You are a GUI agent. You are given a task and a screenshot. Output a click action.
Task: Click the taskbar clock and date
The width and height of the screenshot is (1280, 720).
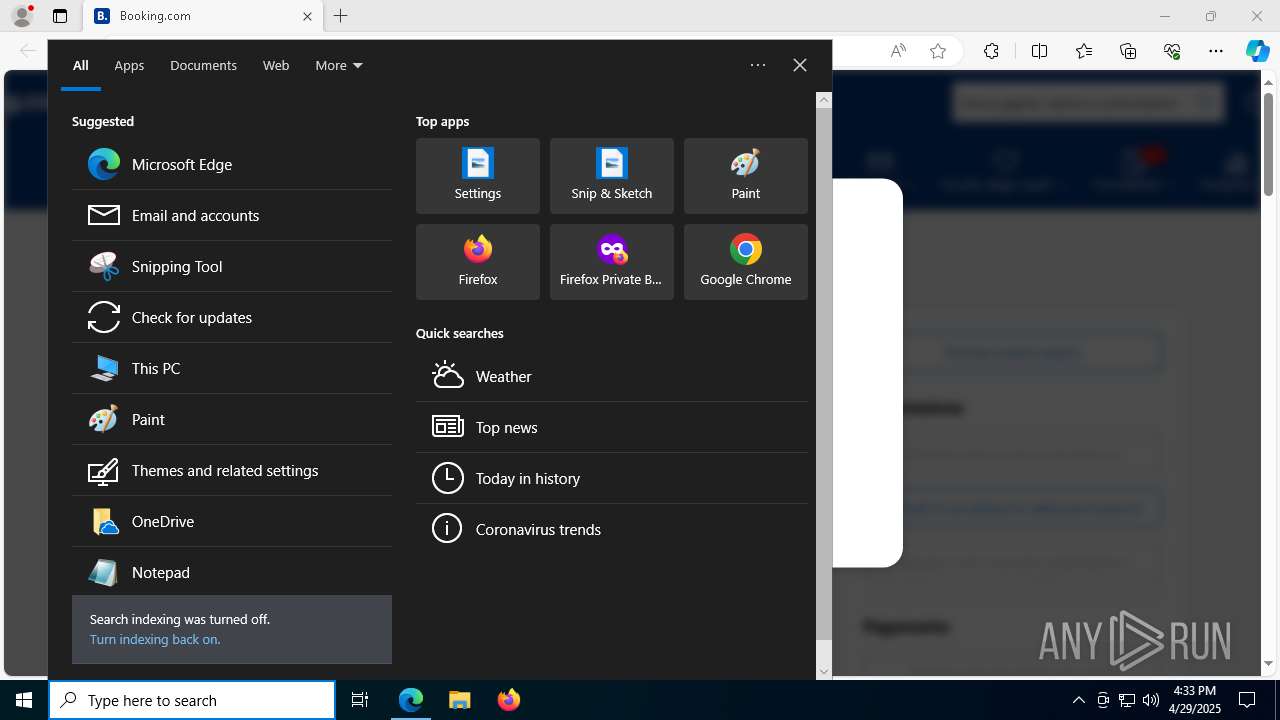[x=1194, y=700]
